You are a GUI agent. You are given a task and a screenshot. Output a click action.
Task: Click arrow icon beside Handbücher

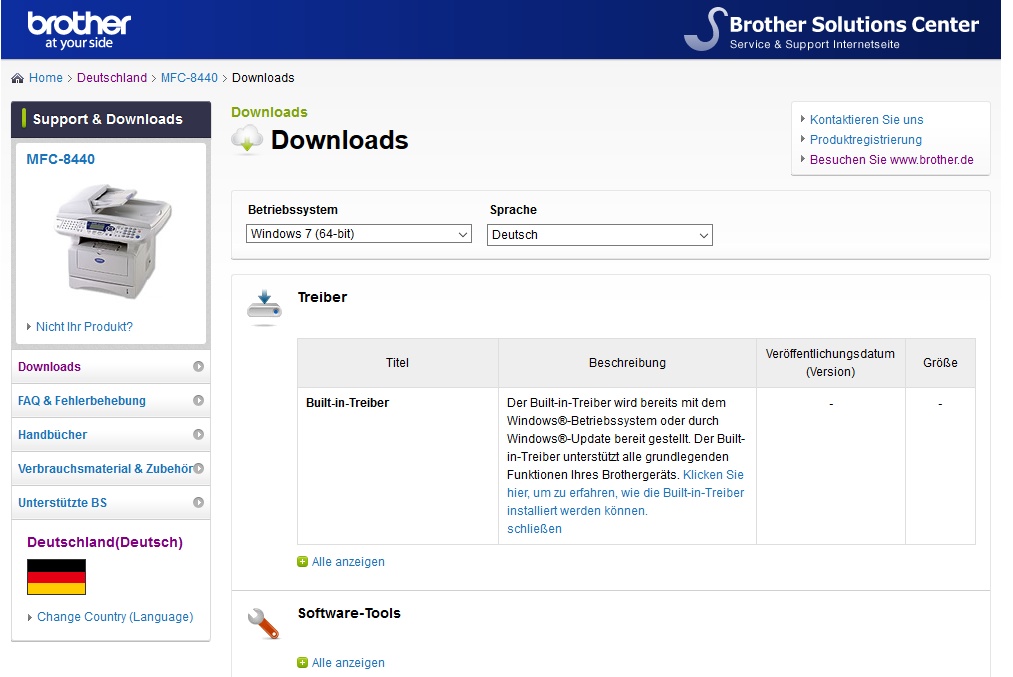point(198,435)
